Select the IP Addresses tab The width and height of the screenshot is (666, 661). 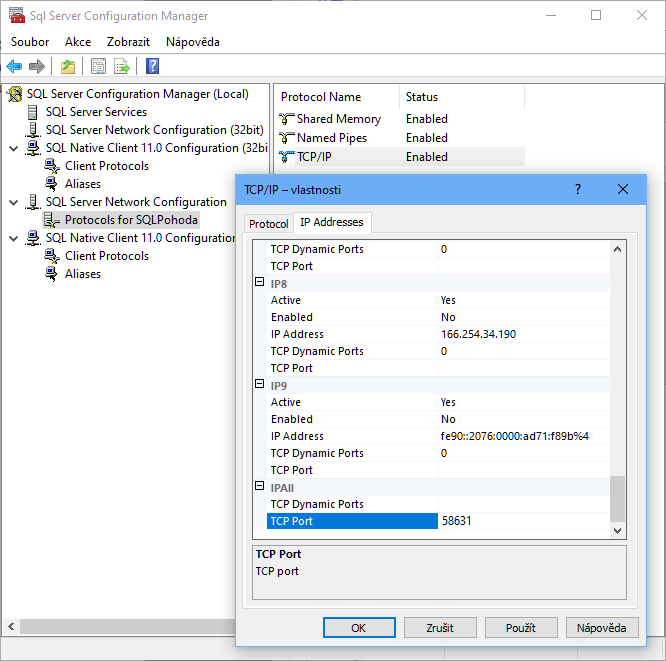(332, 222)
